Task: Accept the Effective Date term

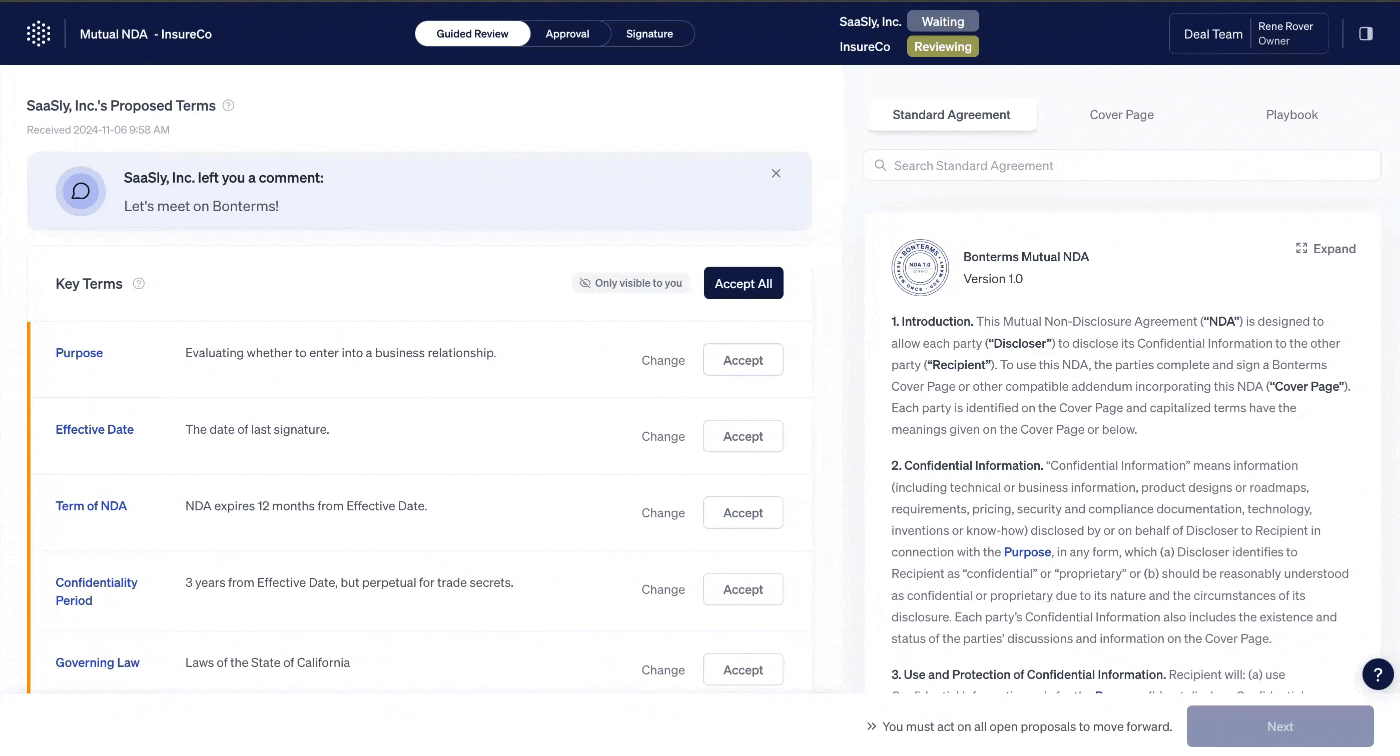Action: click(x=743, y=436)
